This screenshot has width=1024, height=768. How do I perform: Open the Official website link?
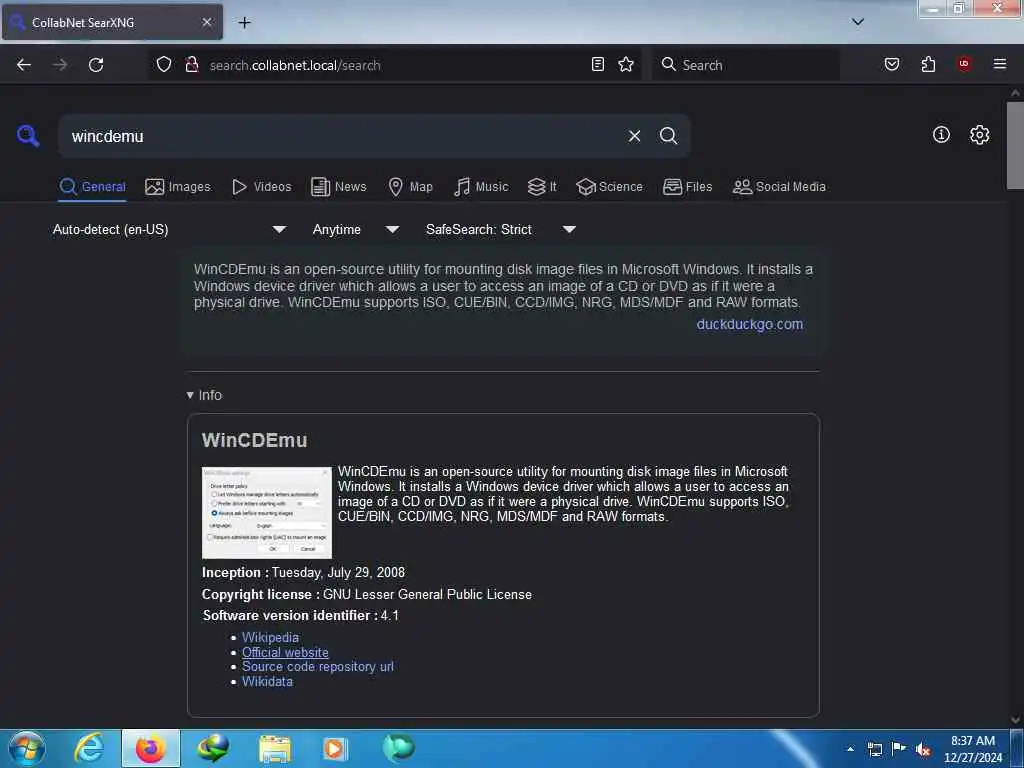(x=285, y=652)
